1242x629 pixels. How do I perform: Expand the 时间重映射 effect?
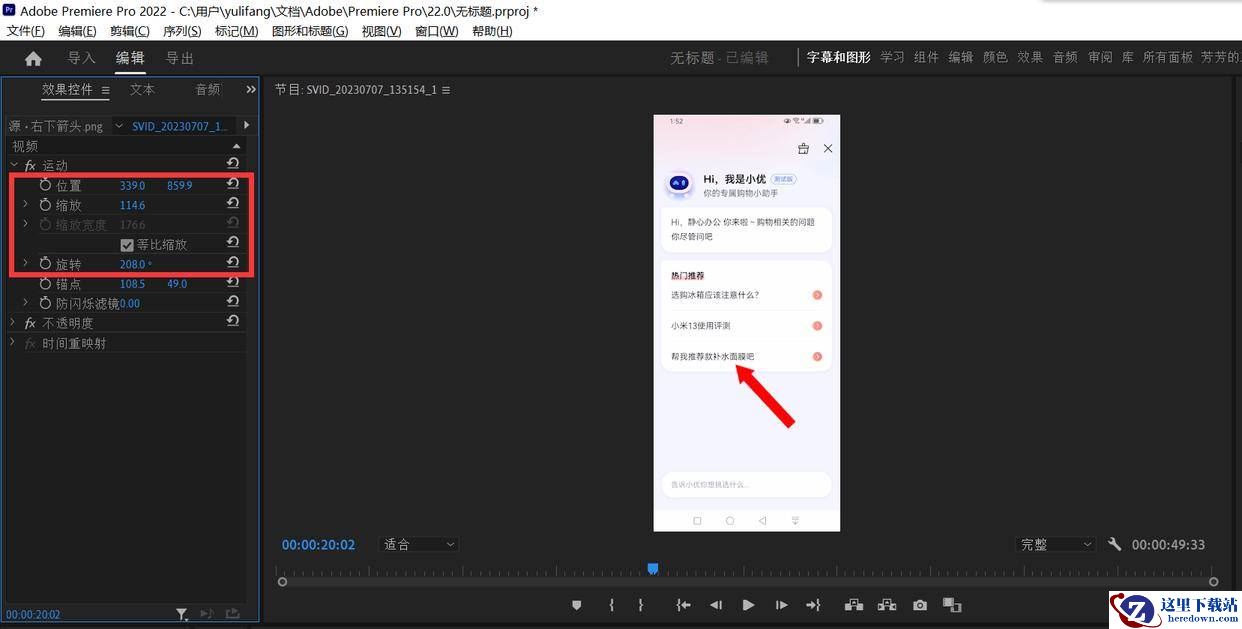[x=13, y=342]
